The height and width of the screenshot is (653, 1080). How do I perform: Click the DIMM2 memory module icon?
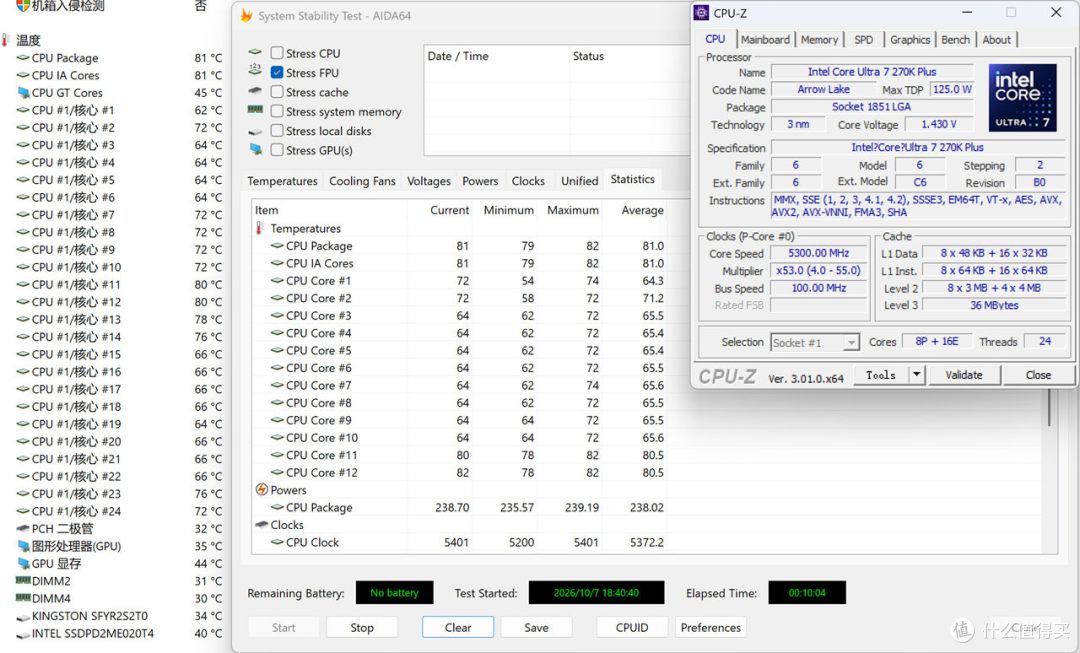23,581
